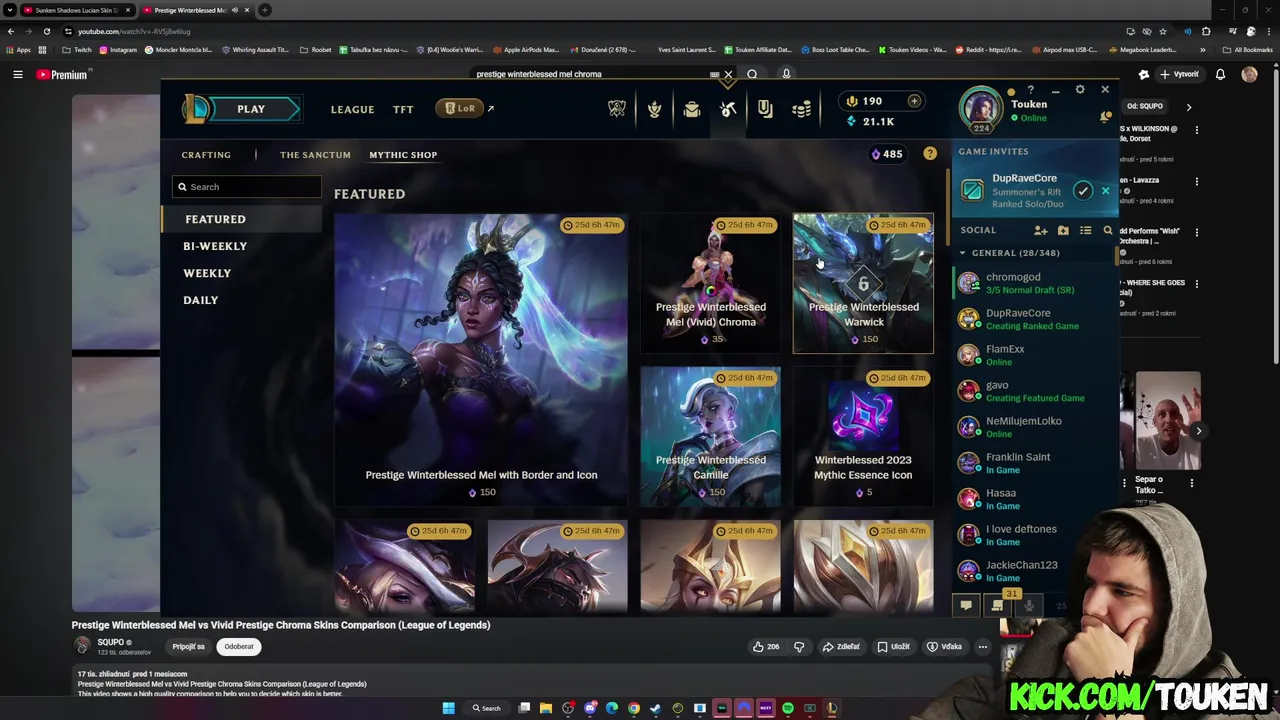Click chromogod in friends list
This screenshot has width=1280, height=720.
pos(1034,283)
